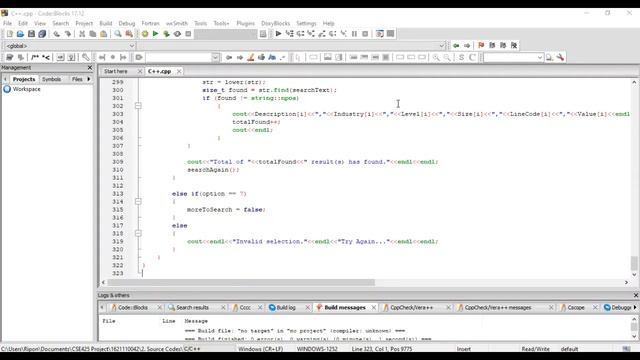This screenshot has height=360, width=640.
Task: Collapse the code block at line 318
Action: pos(138,233)
